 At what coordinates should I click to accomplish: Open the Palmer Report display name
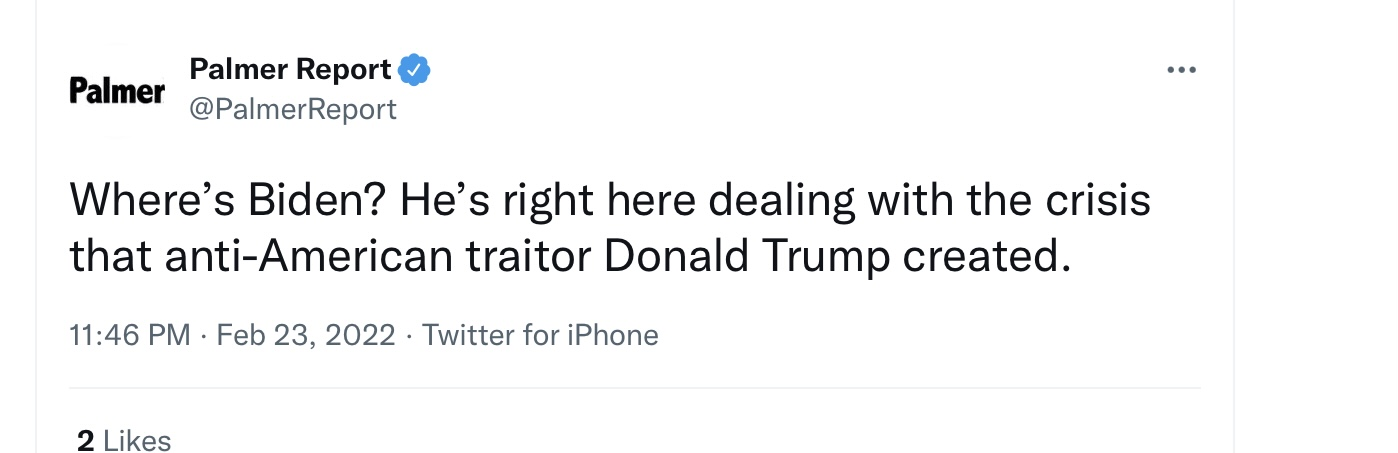[x=290, y=70]
